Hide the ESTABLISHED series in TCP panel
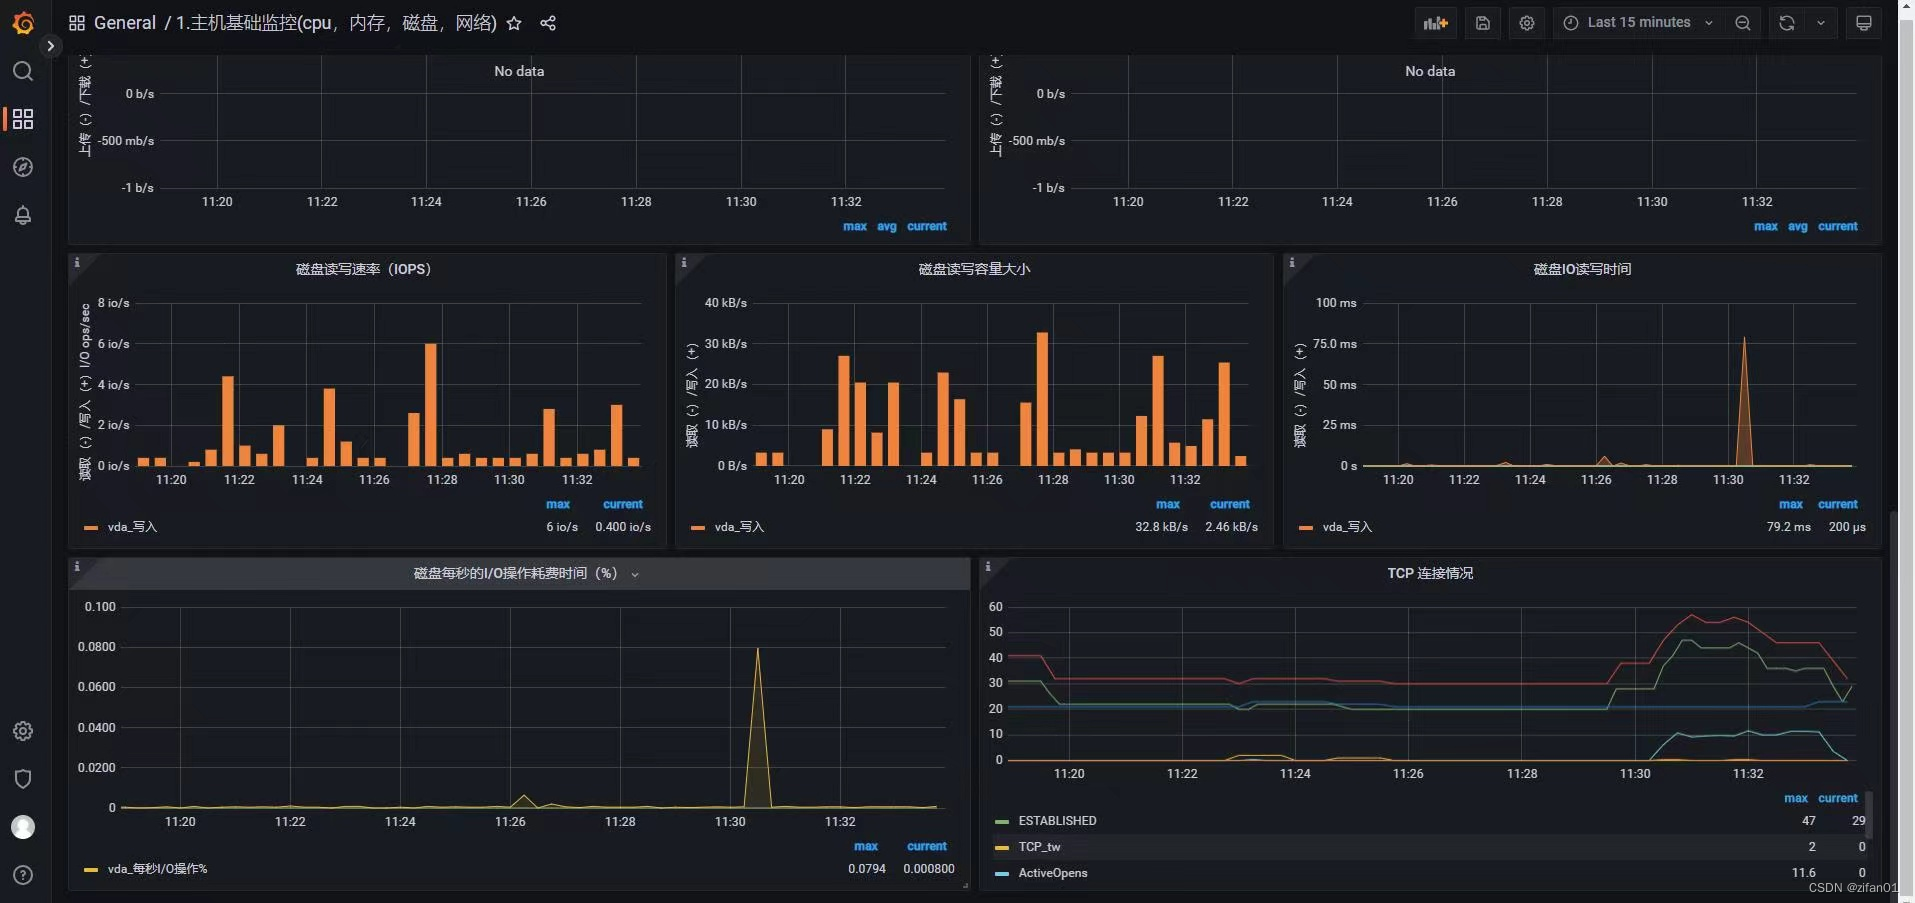 [1055, 820]
